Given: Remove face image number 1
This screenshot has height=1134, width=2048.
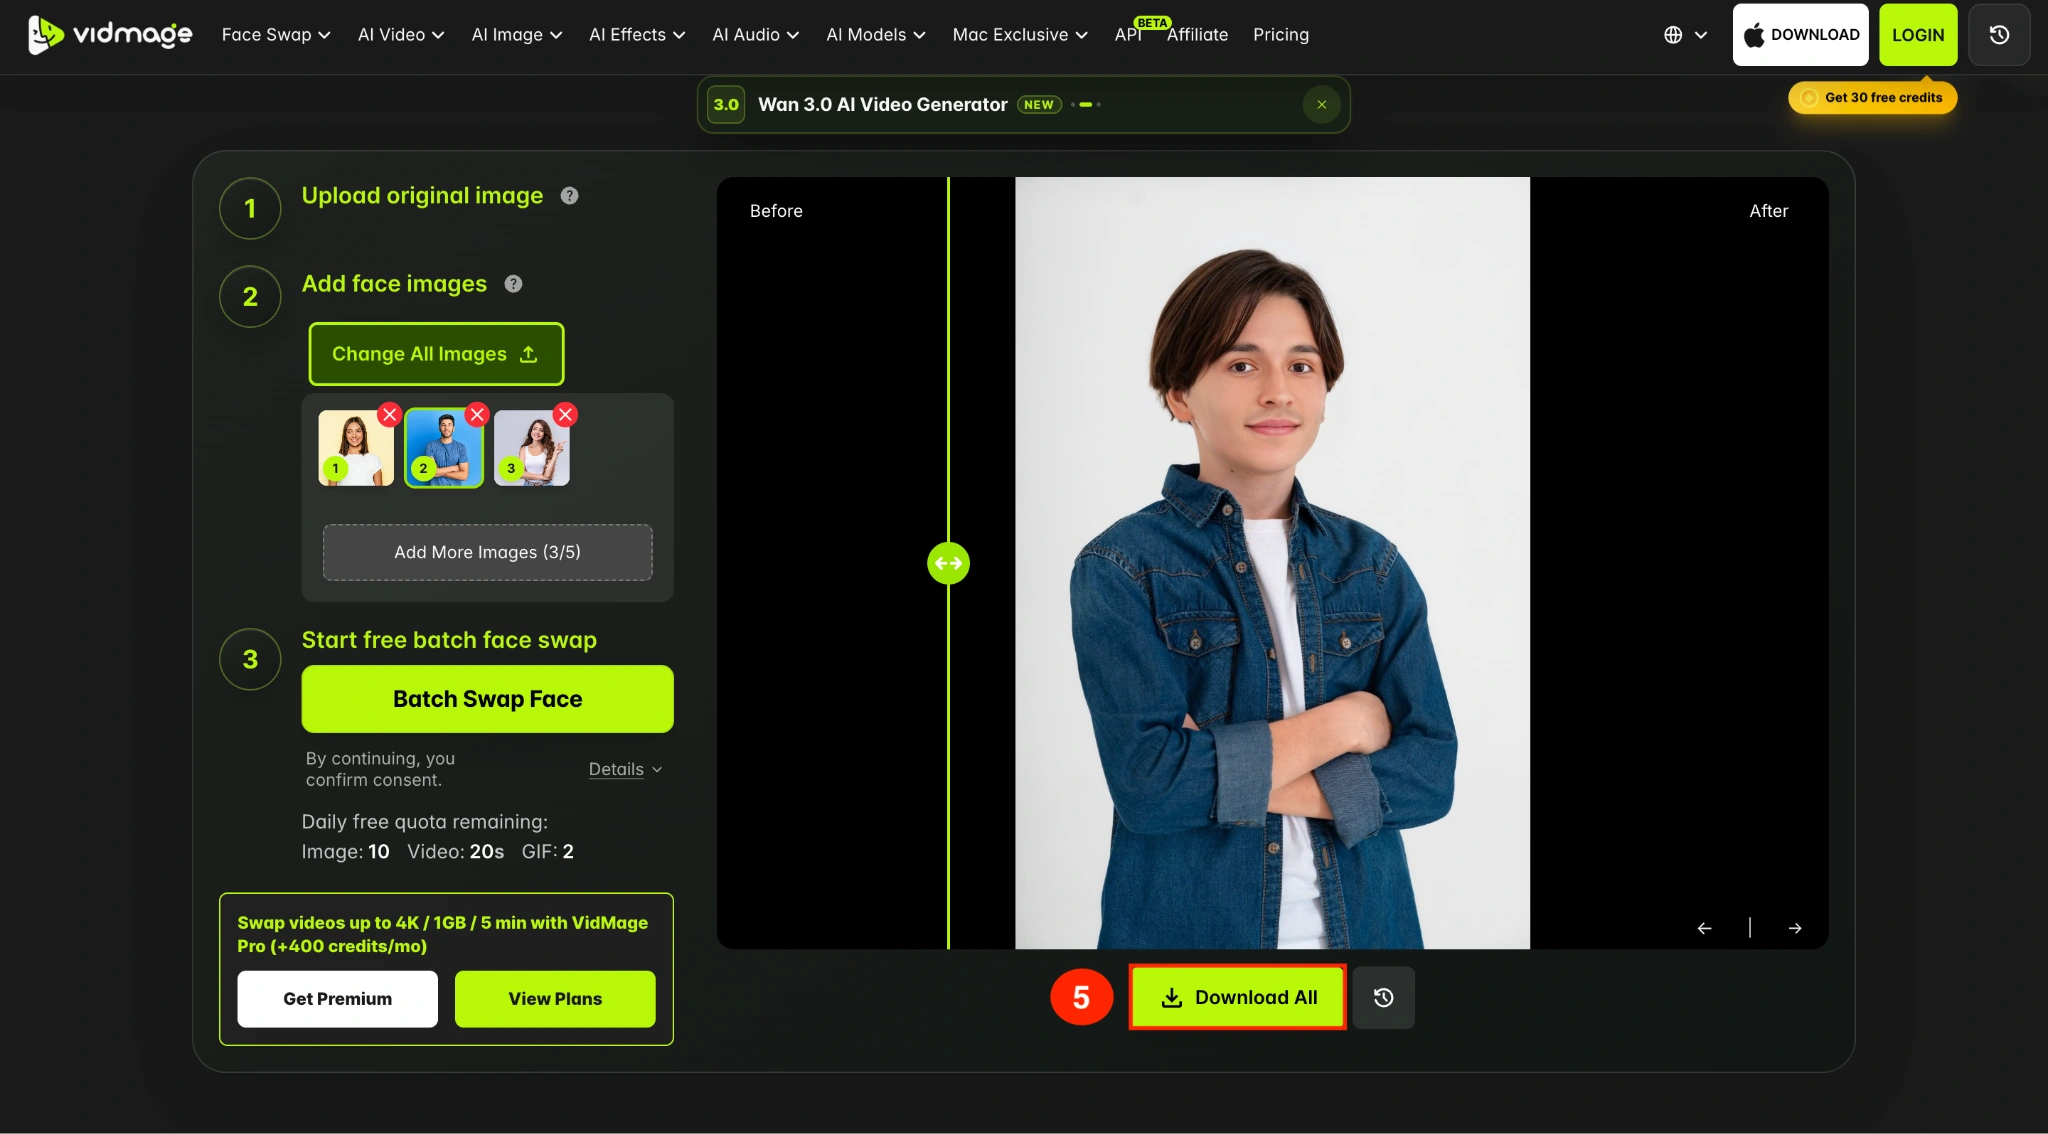Looking at the screenshot, I should pos(390,414).
